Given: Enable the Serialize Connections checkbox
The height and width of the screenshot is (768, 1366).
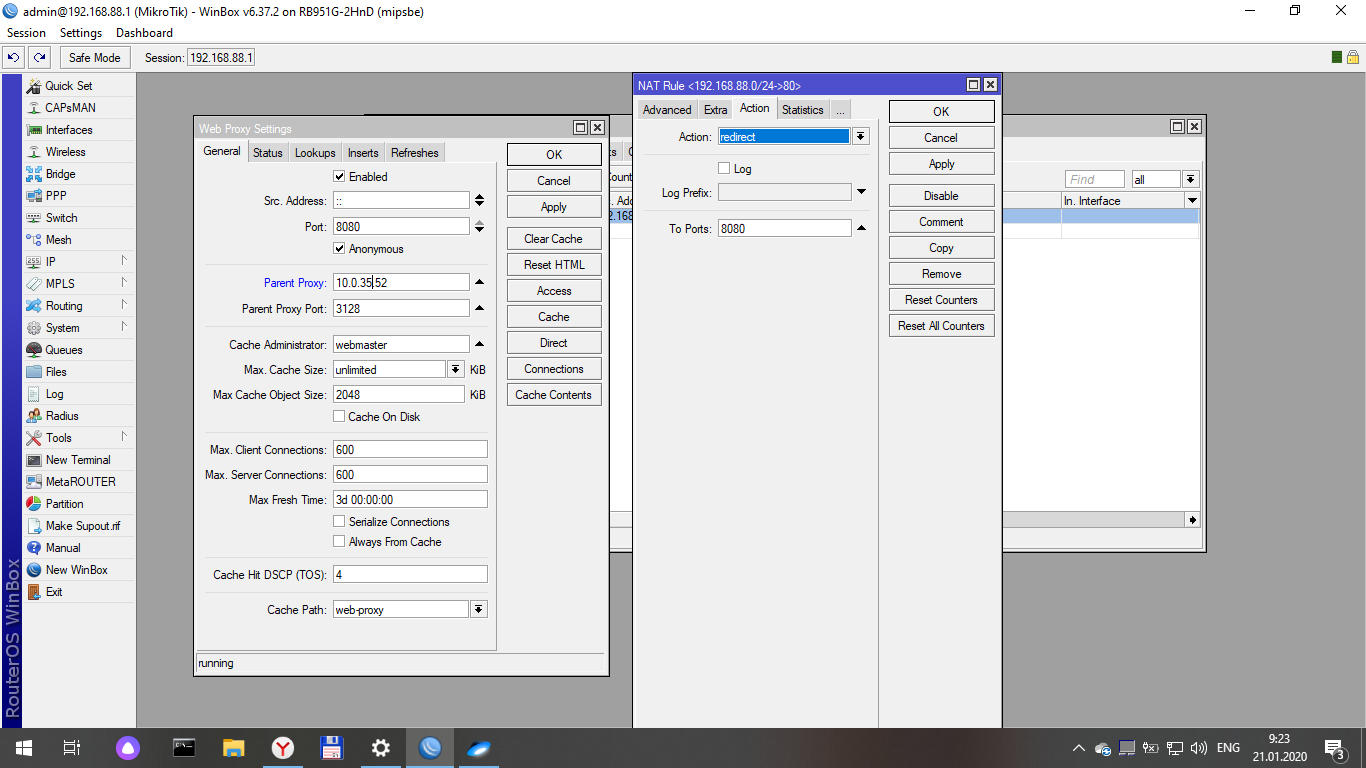Looking at the screenshot, I should (x=339, y=522).
